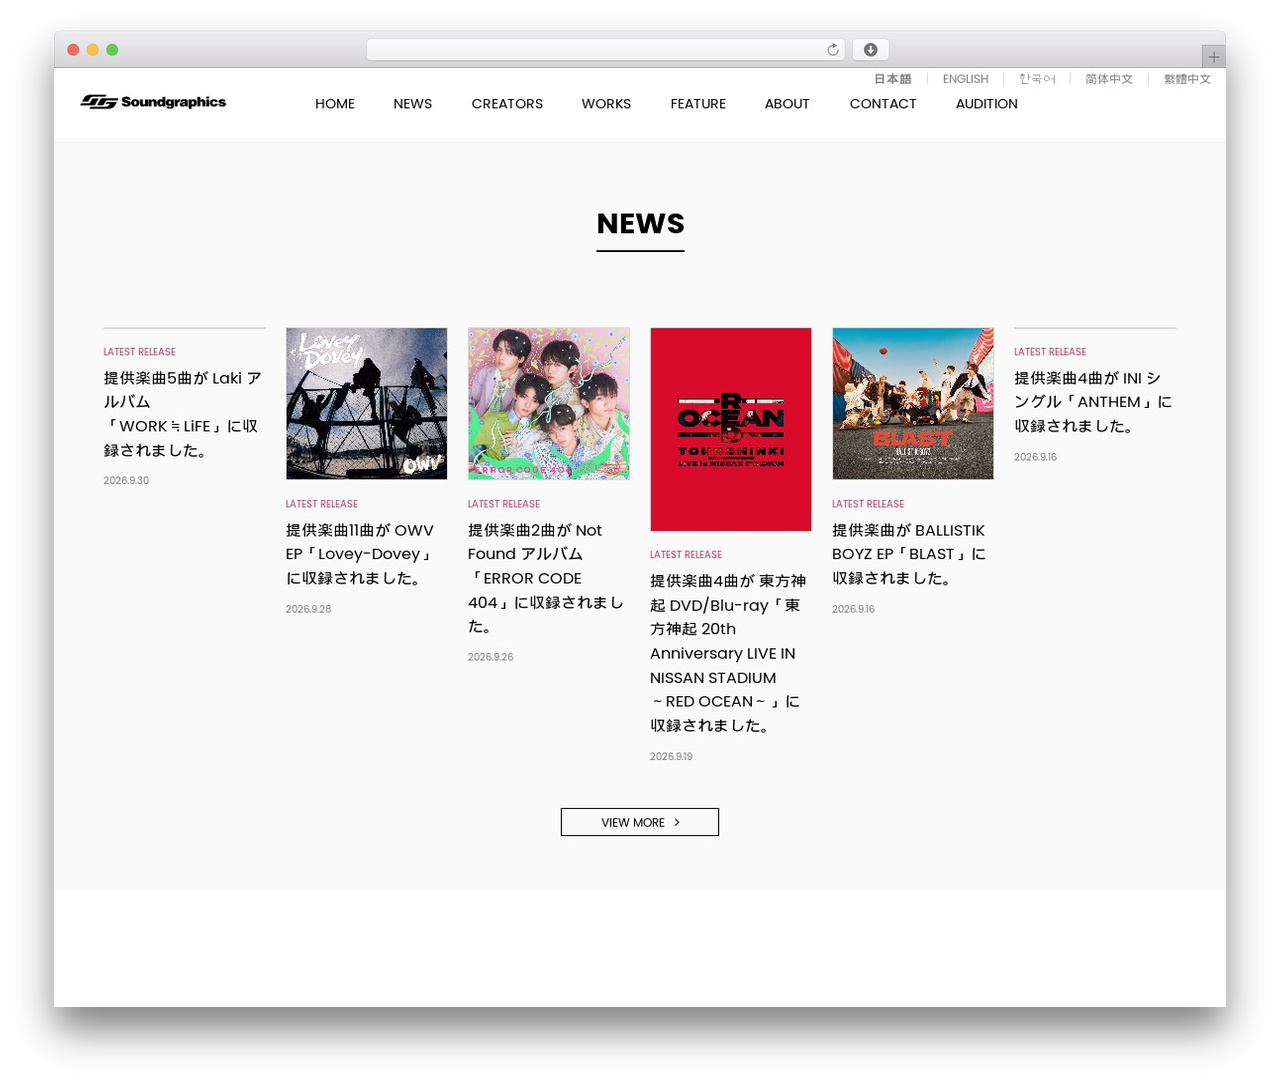This screenshot has width=1280, height=1084.
Task: Open the RED OCEAN Tohoshinki cover image
Action: click(x=730, y=429)
